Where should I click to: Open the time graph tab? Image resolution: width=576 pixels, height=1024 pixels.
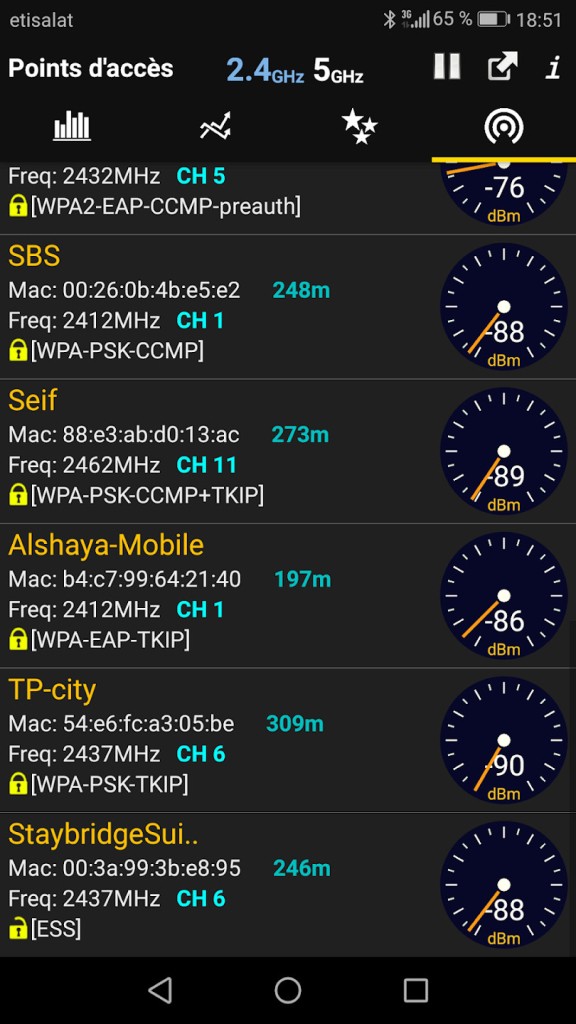[x=216, y=125]
